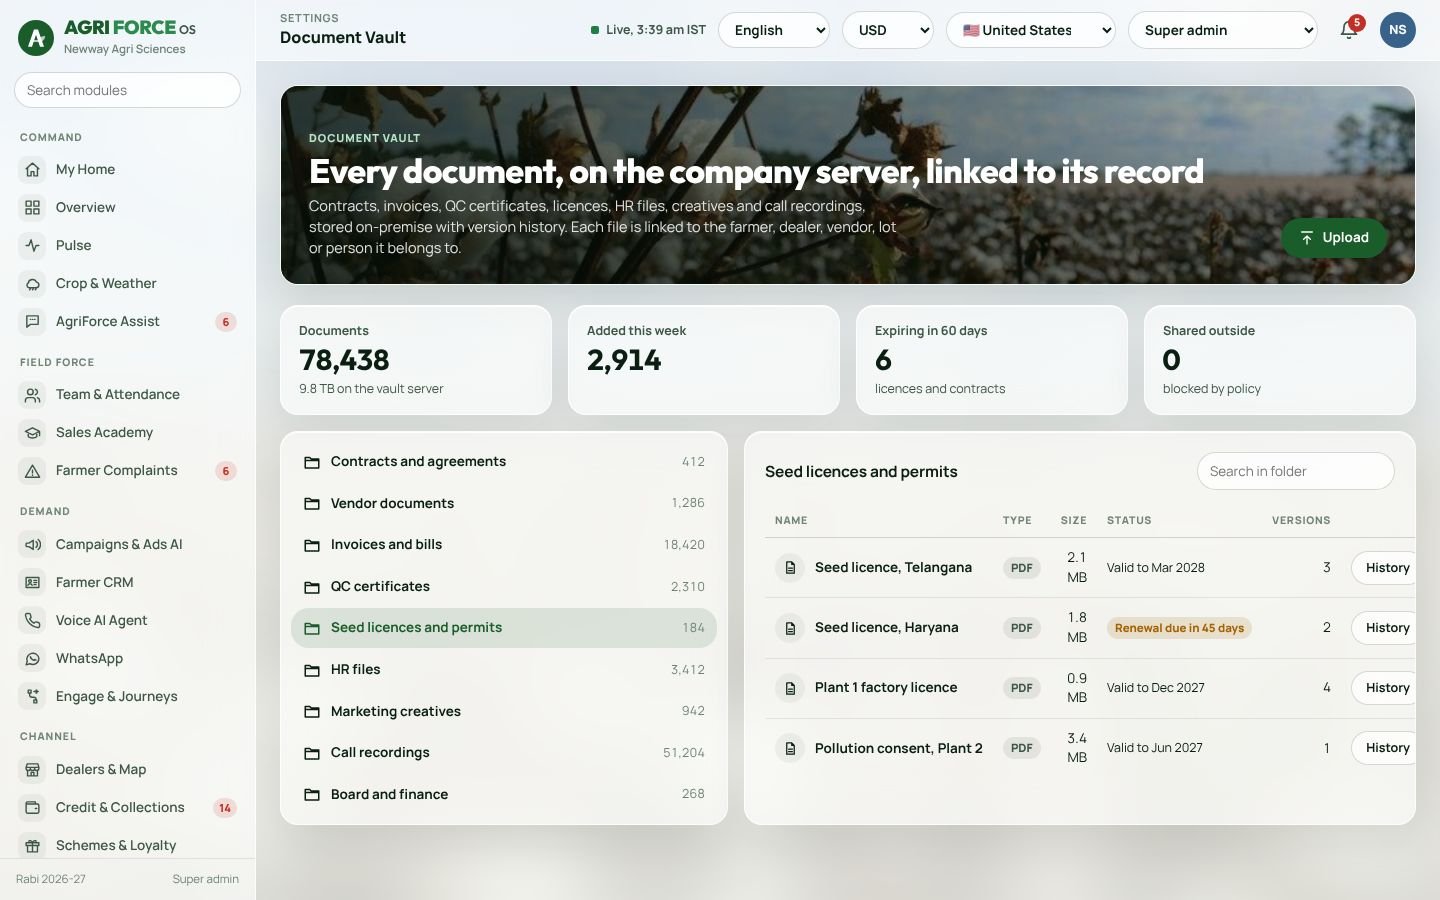1440x900 pixels.
Task: Open Board and finance folder
Action: click(504, 794)
